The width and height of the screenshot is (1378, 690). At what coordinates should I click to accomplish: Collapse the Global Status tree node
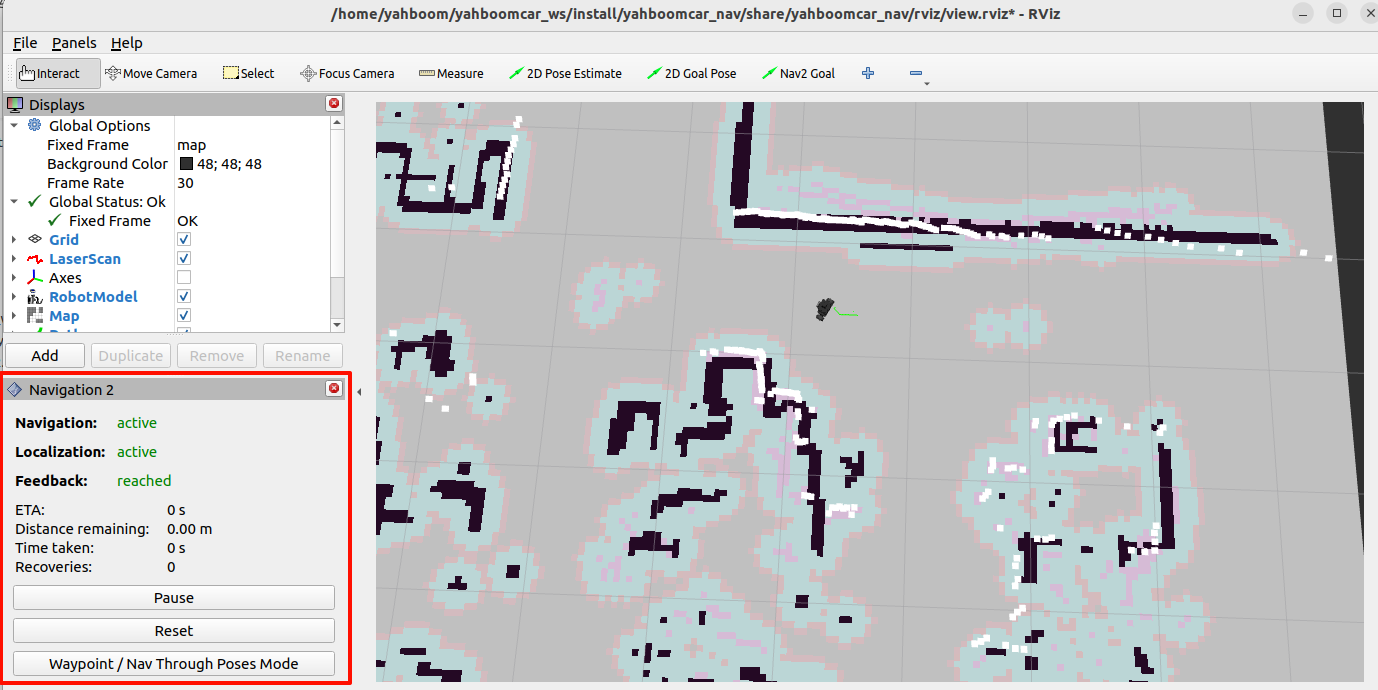(14, 201)
